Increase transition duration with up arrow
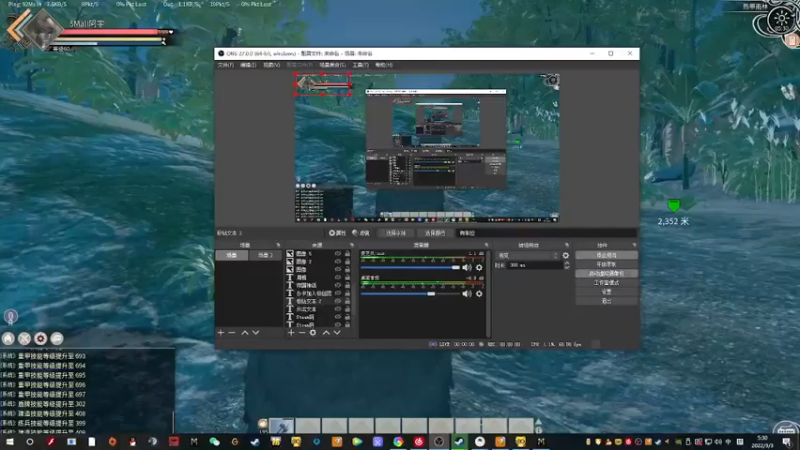Viewport: 800px width, 450px height. pos(566,263)
